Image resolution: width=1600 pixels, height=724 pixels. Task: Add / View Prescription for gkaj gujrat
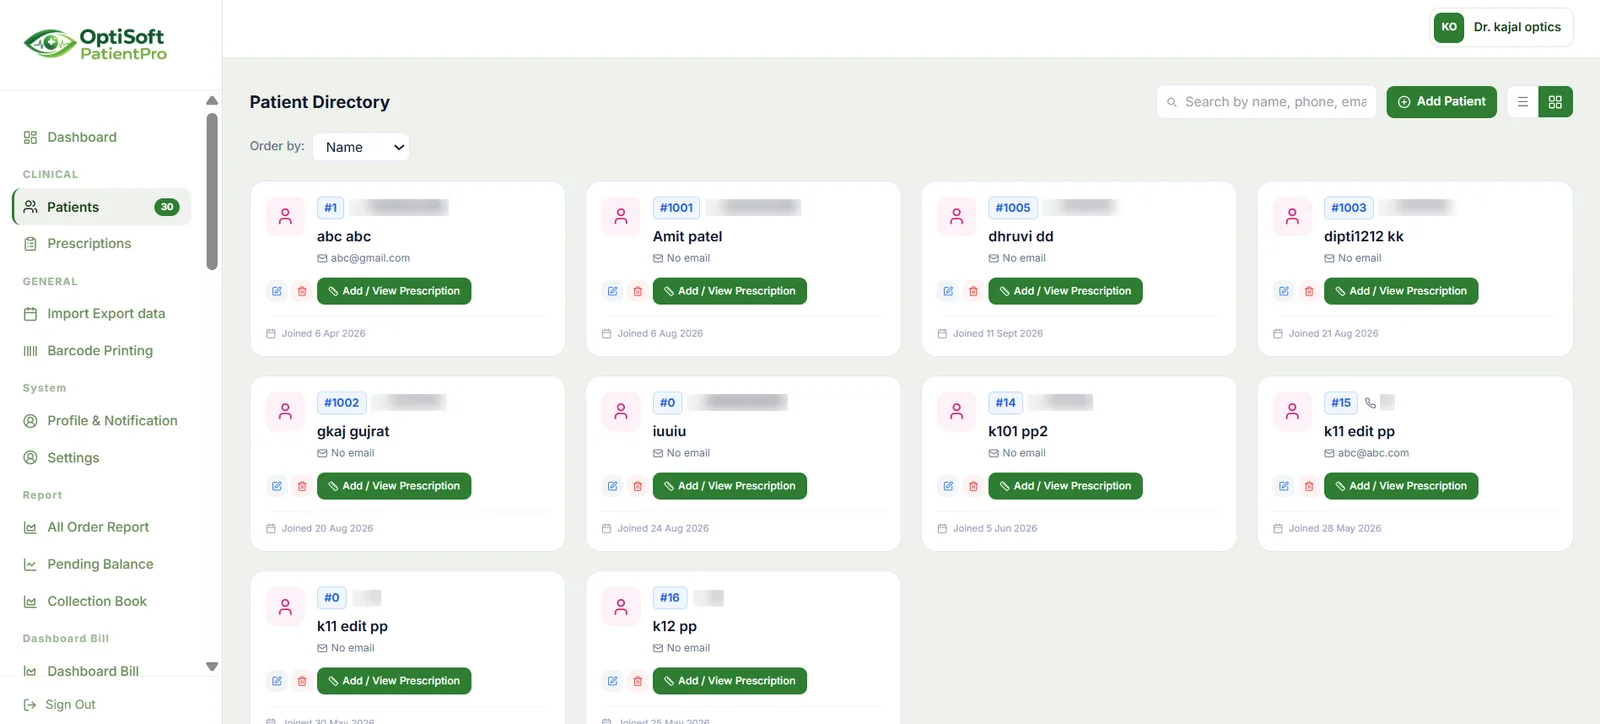click(x=394, y=486)
